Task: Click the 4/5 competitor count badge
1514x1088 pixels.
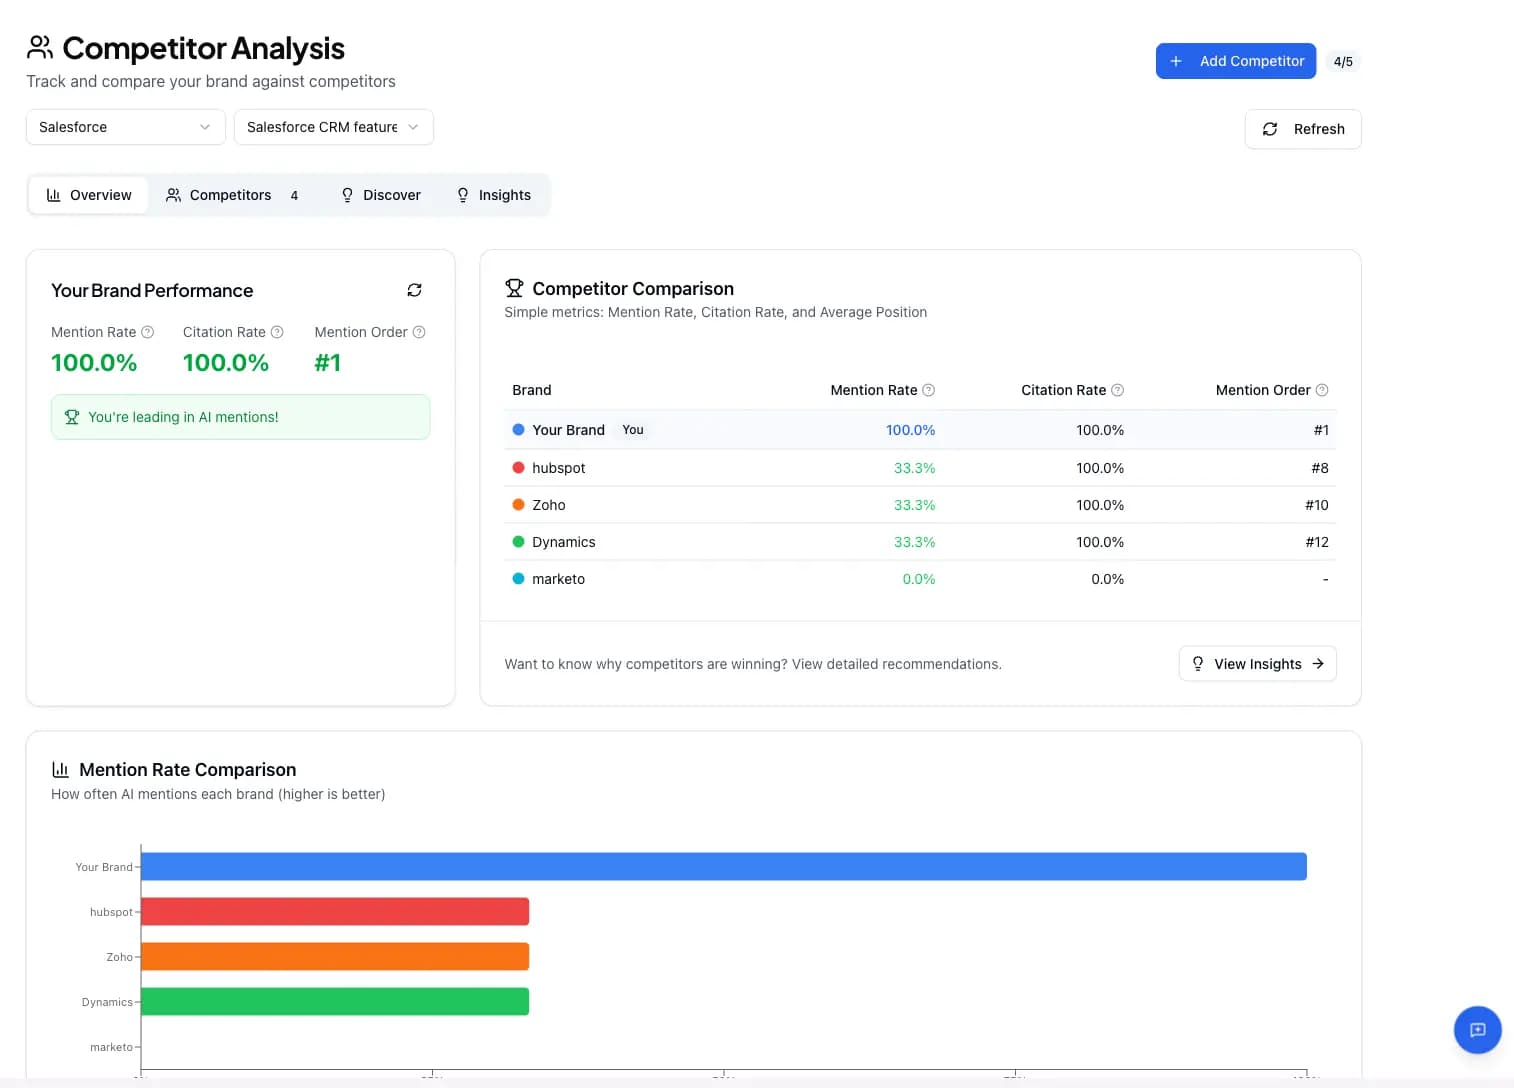Action: 1343,62
